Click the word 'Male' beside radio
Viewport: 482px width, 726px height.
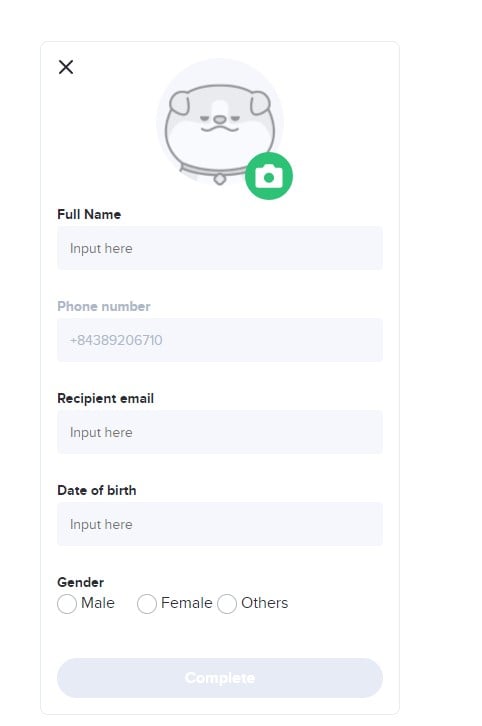98,603
